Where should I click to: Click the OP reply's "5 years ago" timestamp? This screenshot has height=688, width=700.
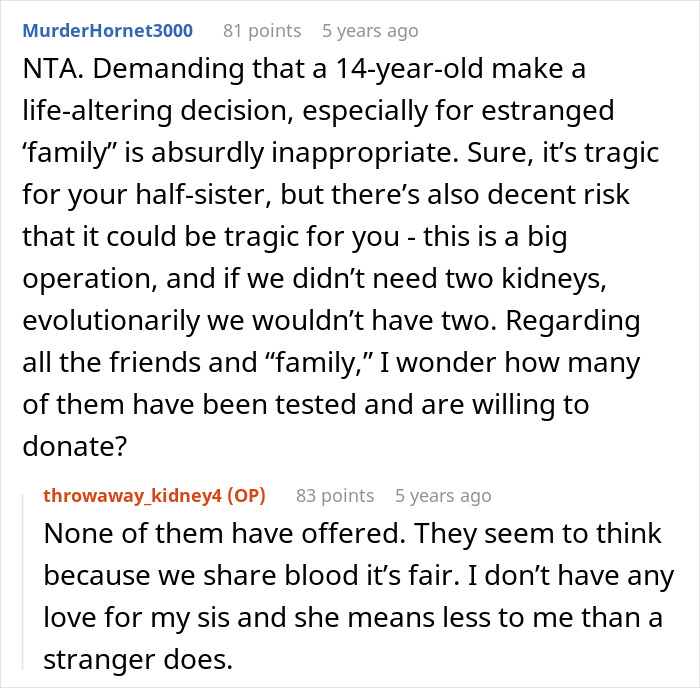[x=443, y=495]
